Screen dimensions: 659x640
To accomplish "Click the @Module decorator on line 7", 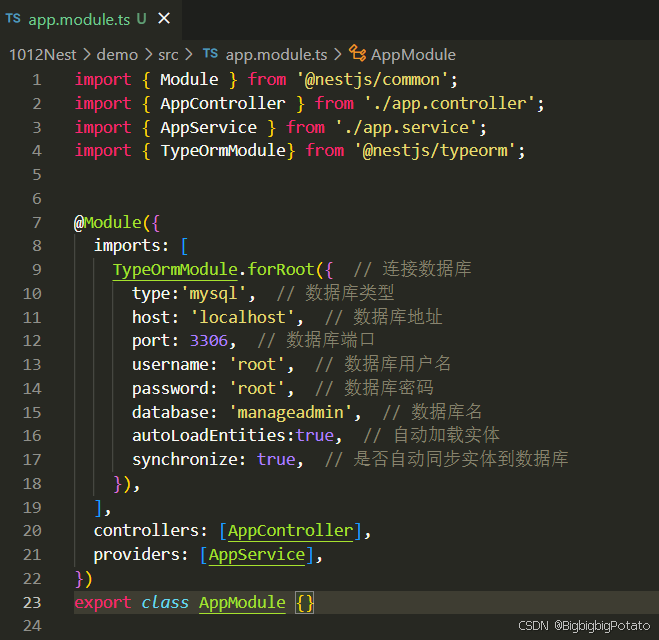I will (108, 222).
